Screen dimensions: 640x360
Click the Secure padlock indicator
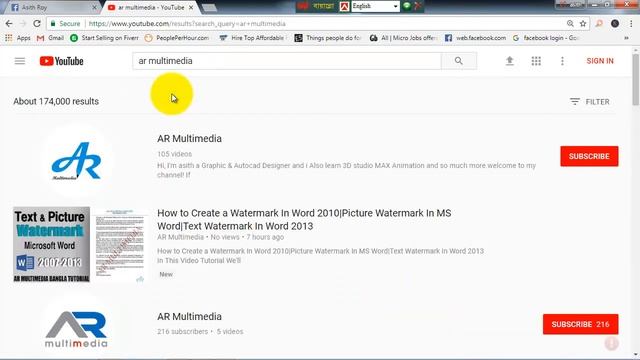(65, 24)
